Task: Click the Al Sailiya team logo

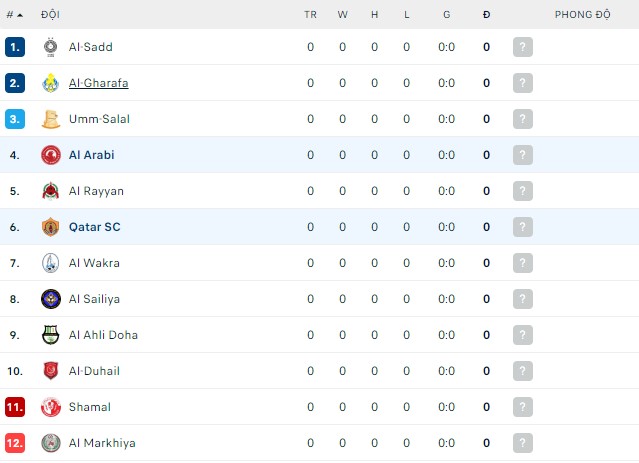Action: 50,299
